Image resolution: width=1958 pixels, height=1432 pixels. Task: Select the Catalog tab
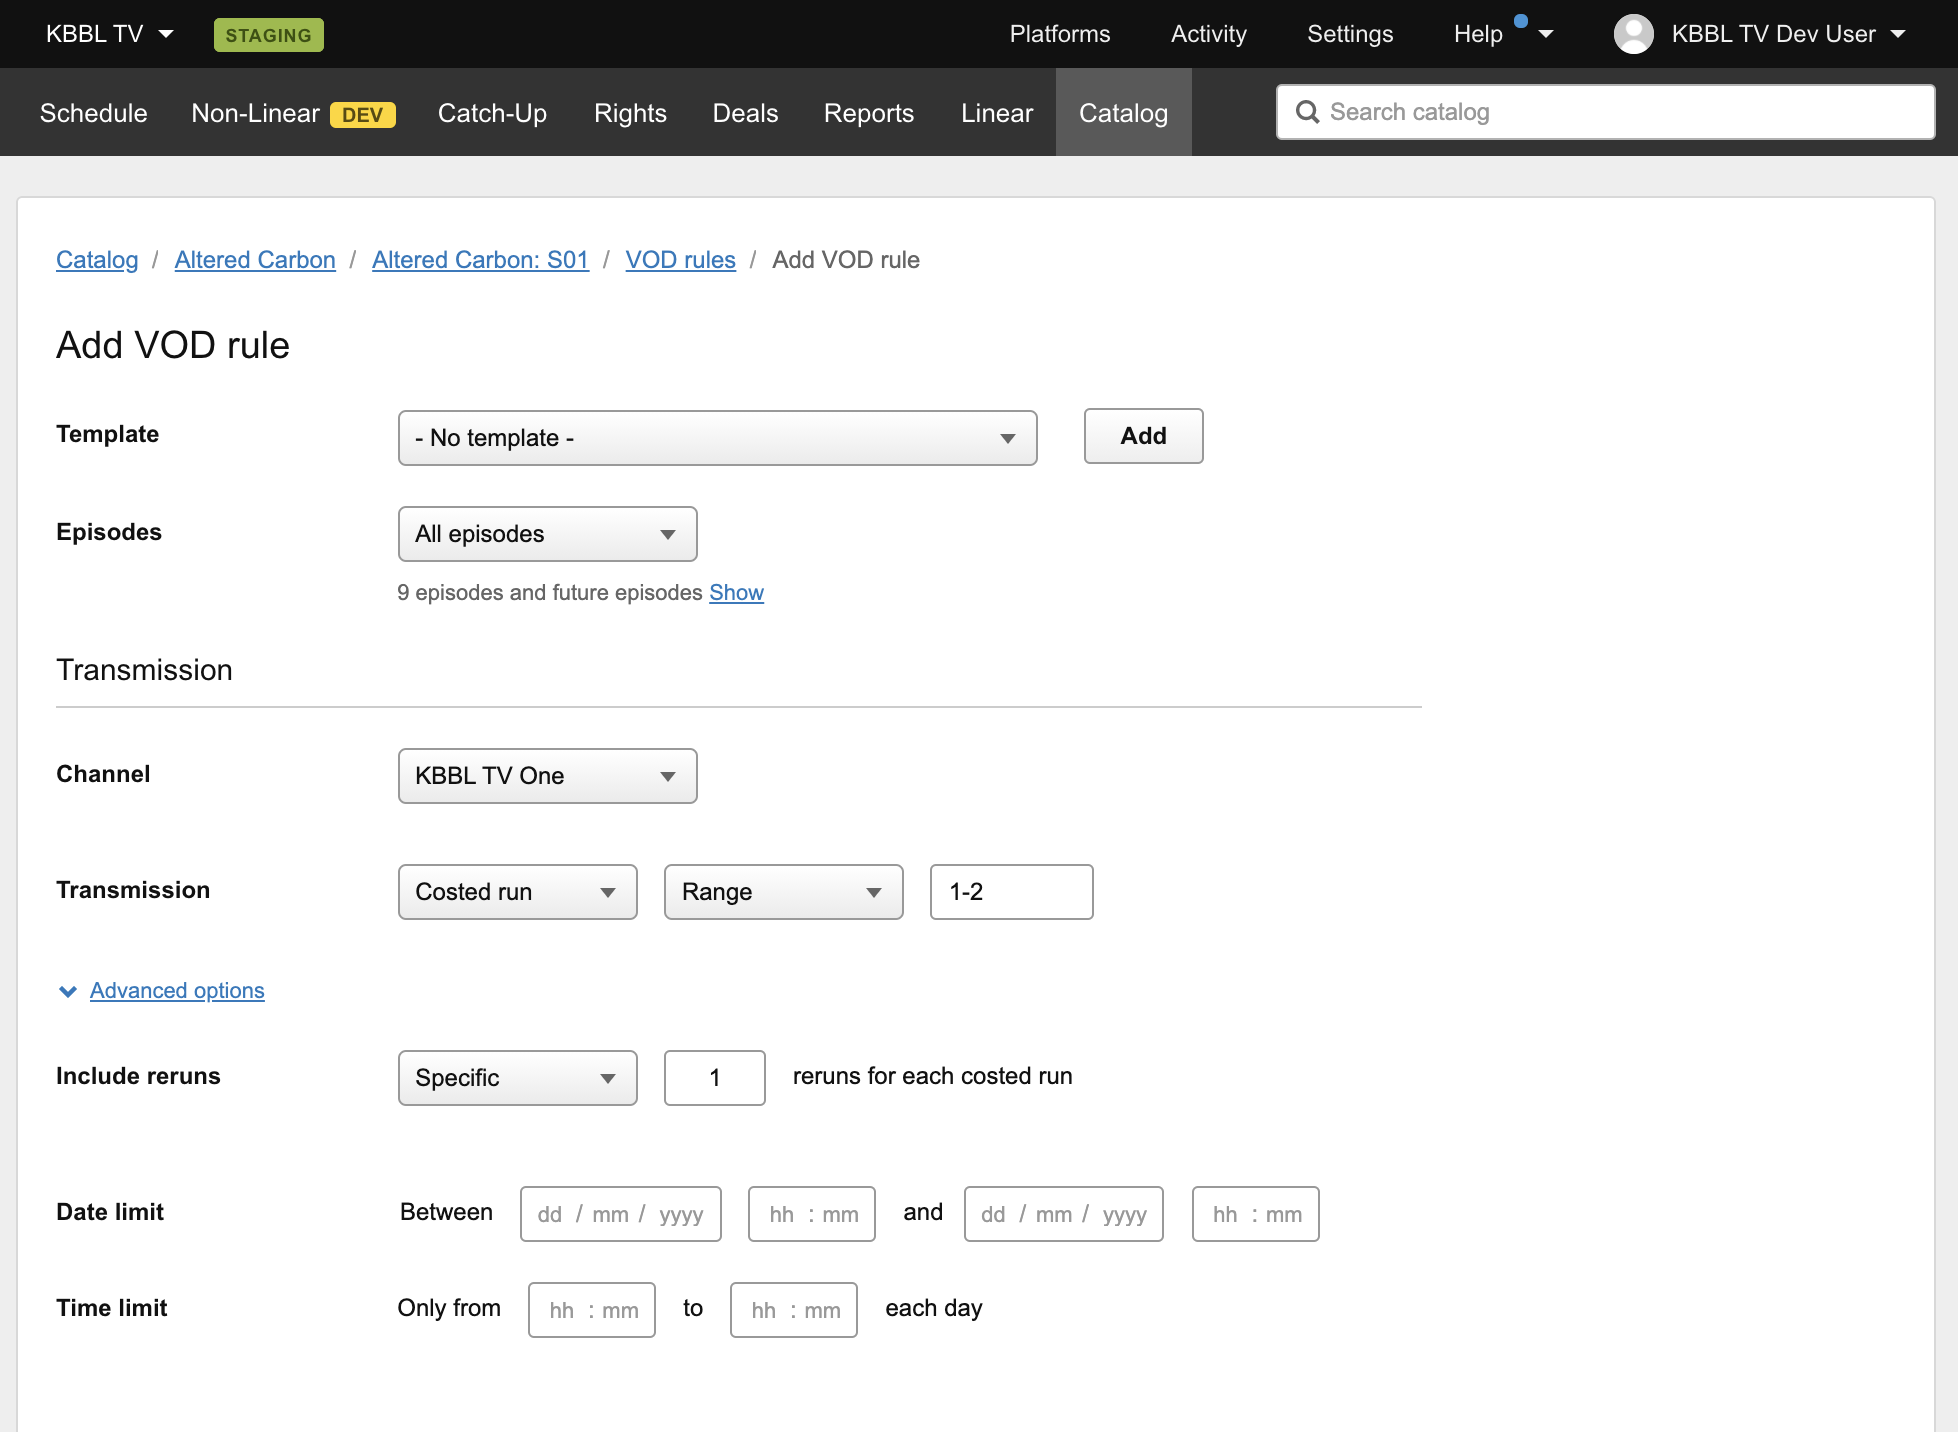click(x=1123, y=113)
